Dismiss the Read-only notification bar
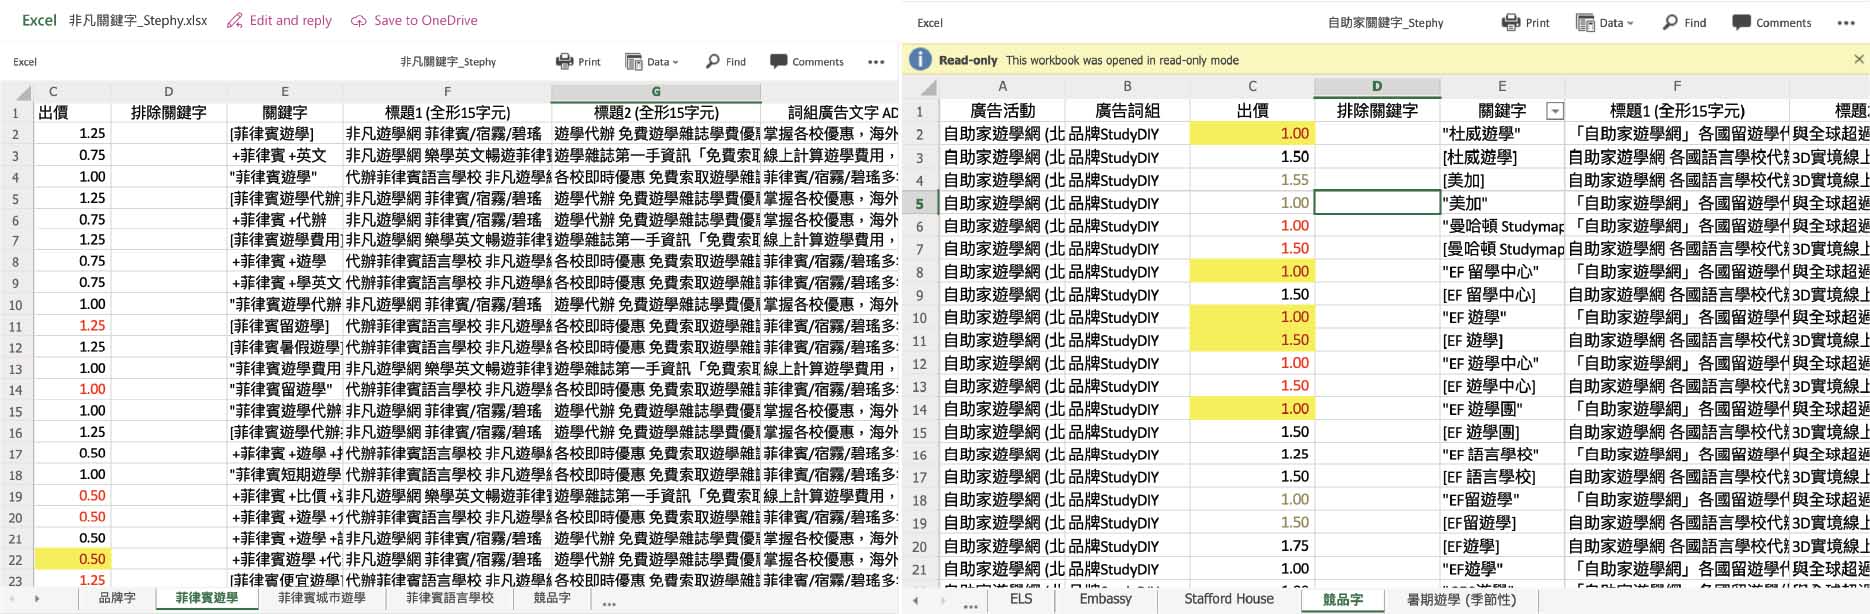This screenshot has width=1870, height=614. click(x=1859, y=60)
